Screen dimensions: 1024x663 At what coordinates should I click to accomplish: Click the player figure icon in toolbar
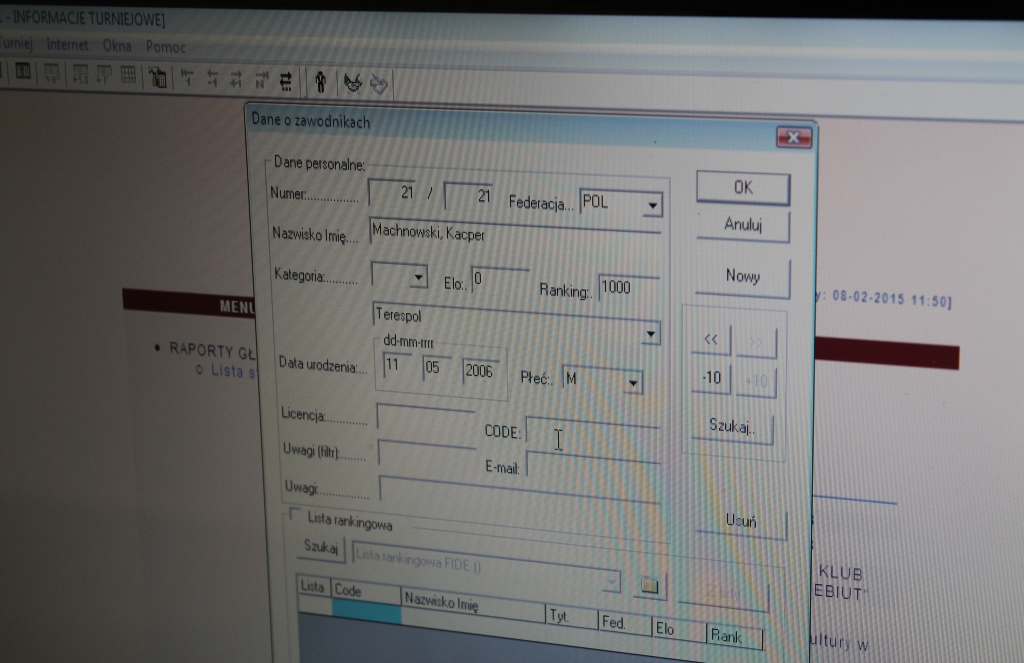point(320,80)
